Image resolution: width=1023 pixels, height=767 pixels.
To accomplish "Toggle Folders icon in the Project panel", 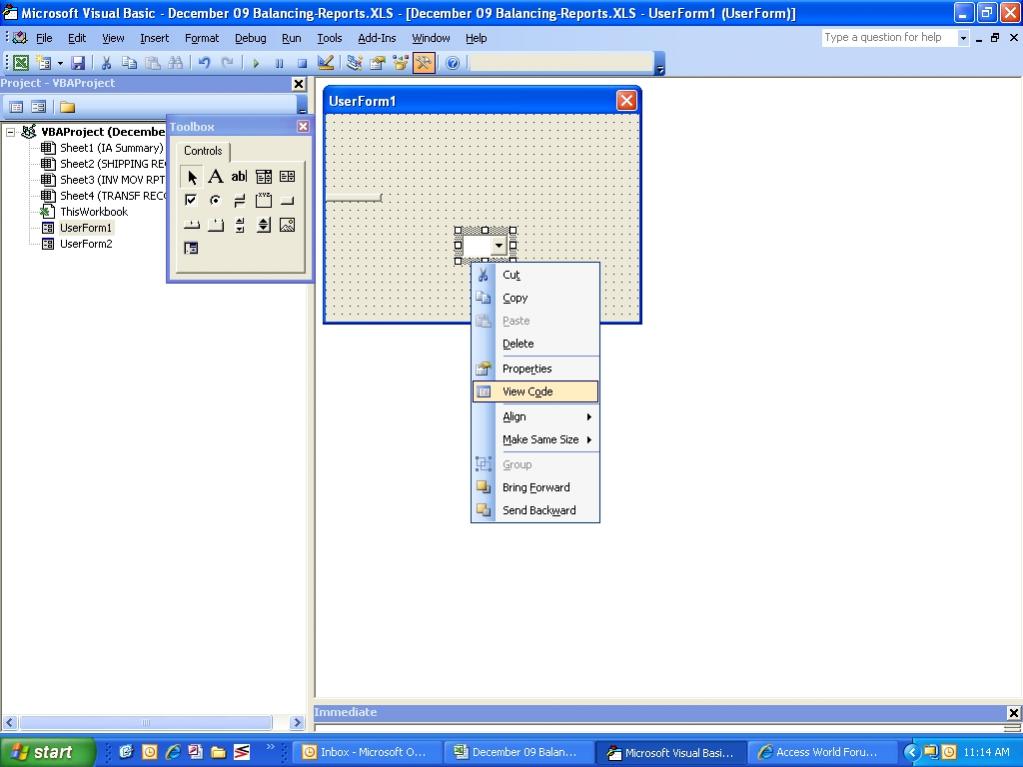I will click(68, 106).
